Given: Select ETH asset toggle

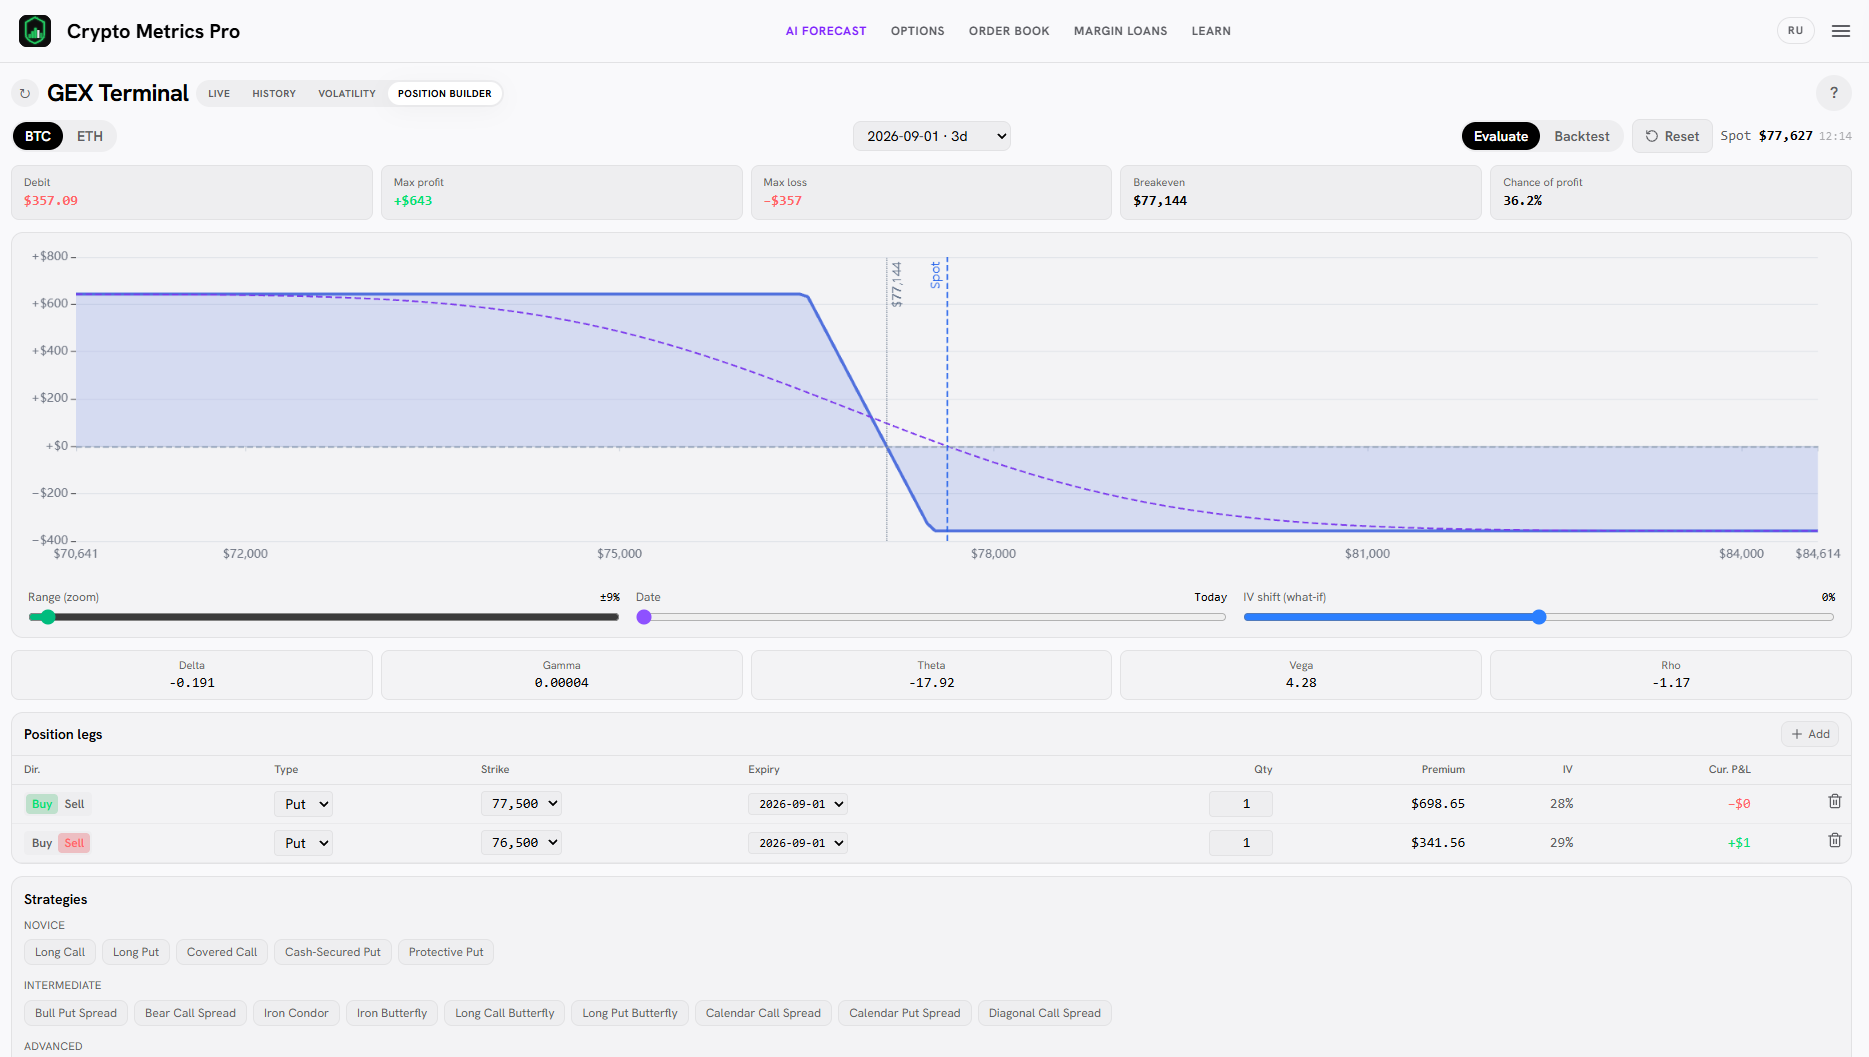Looking at the screenshot, I should 90,136.
